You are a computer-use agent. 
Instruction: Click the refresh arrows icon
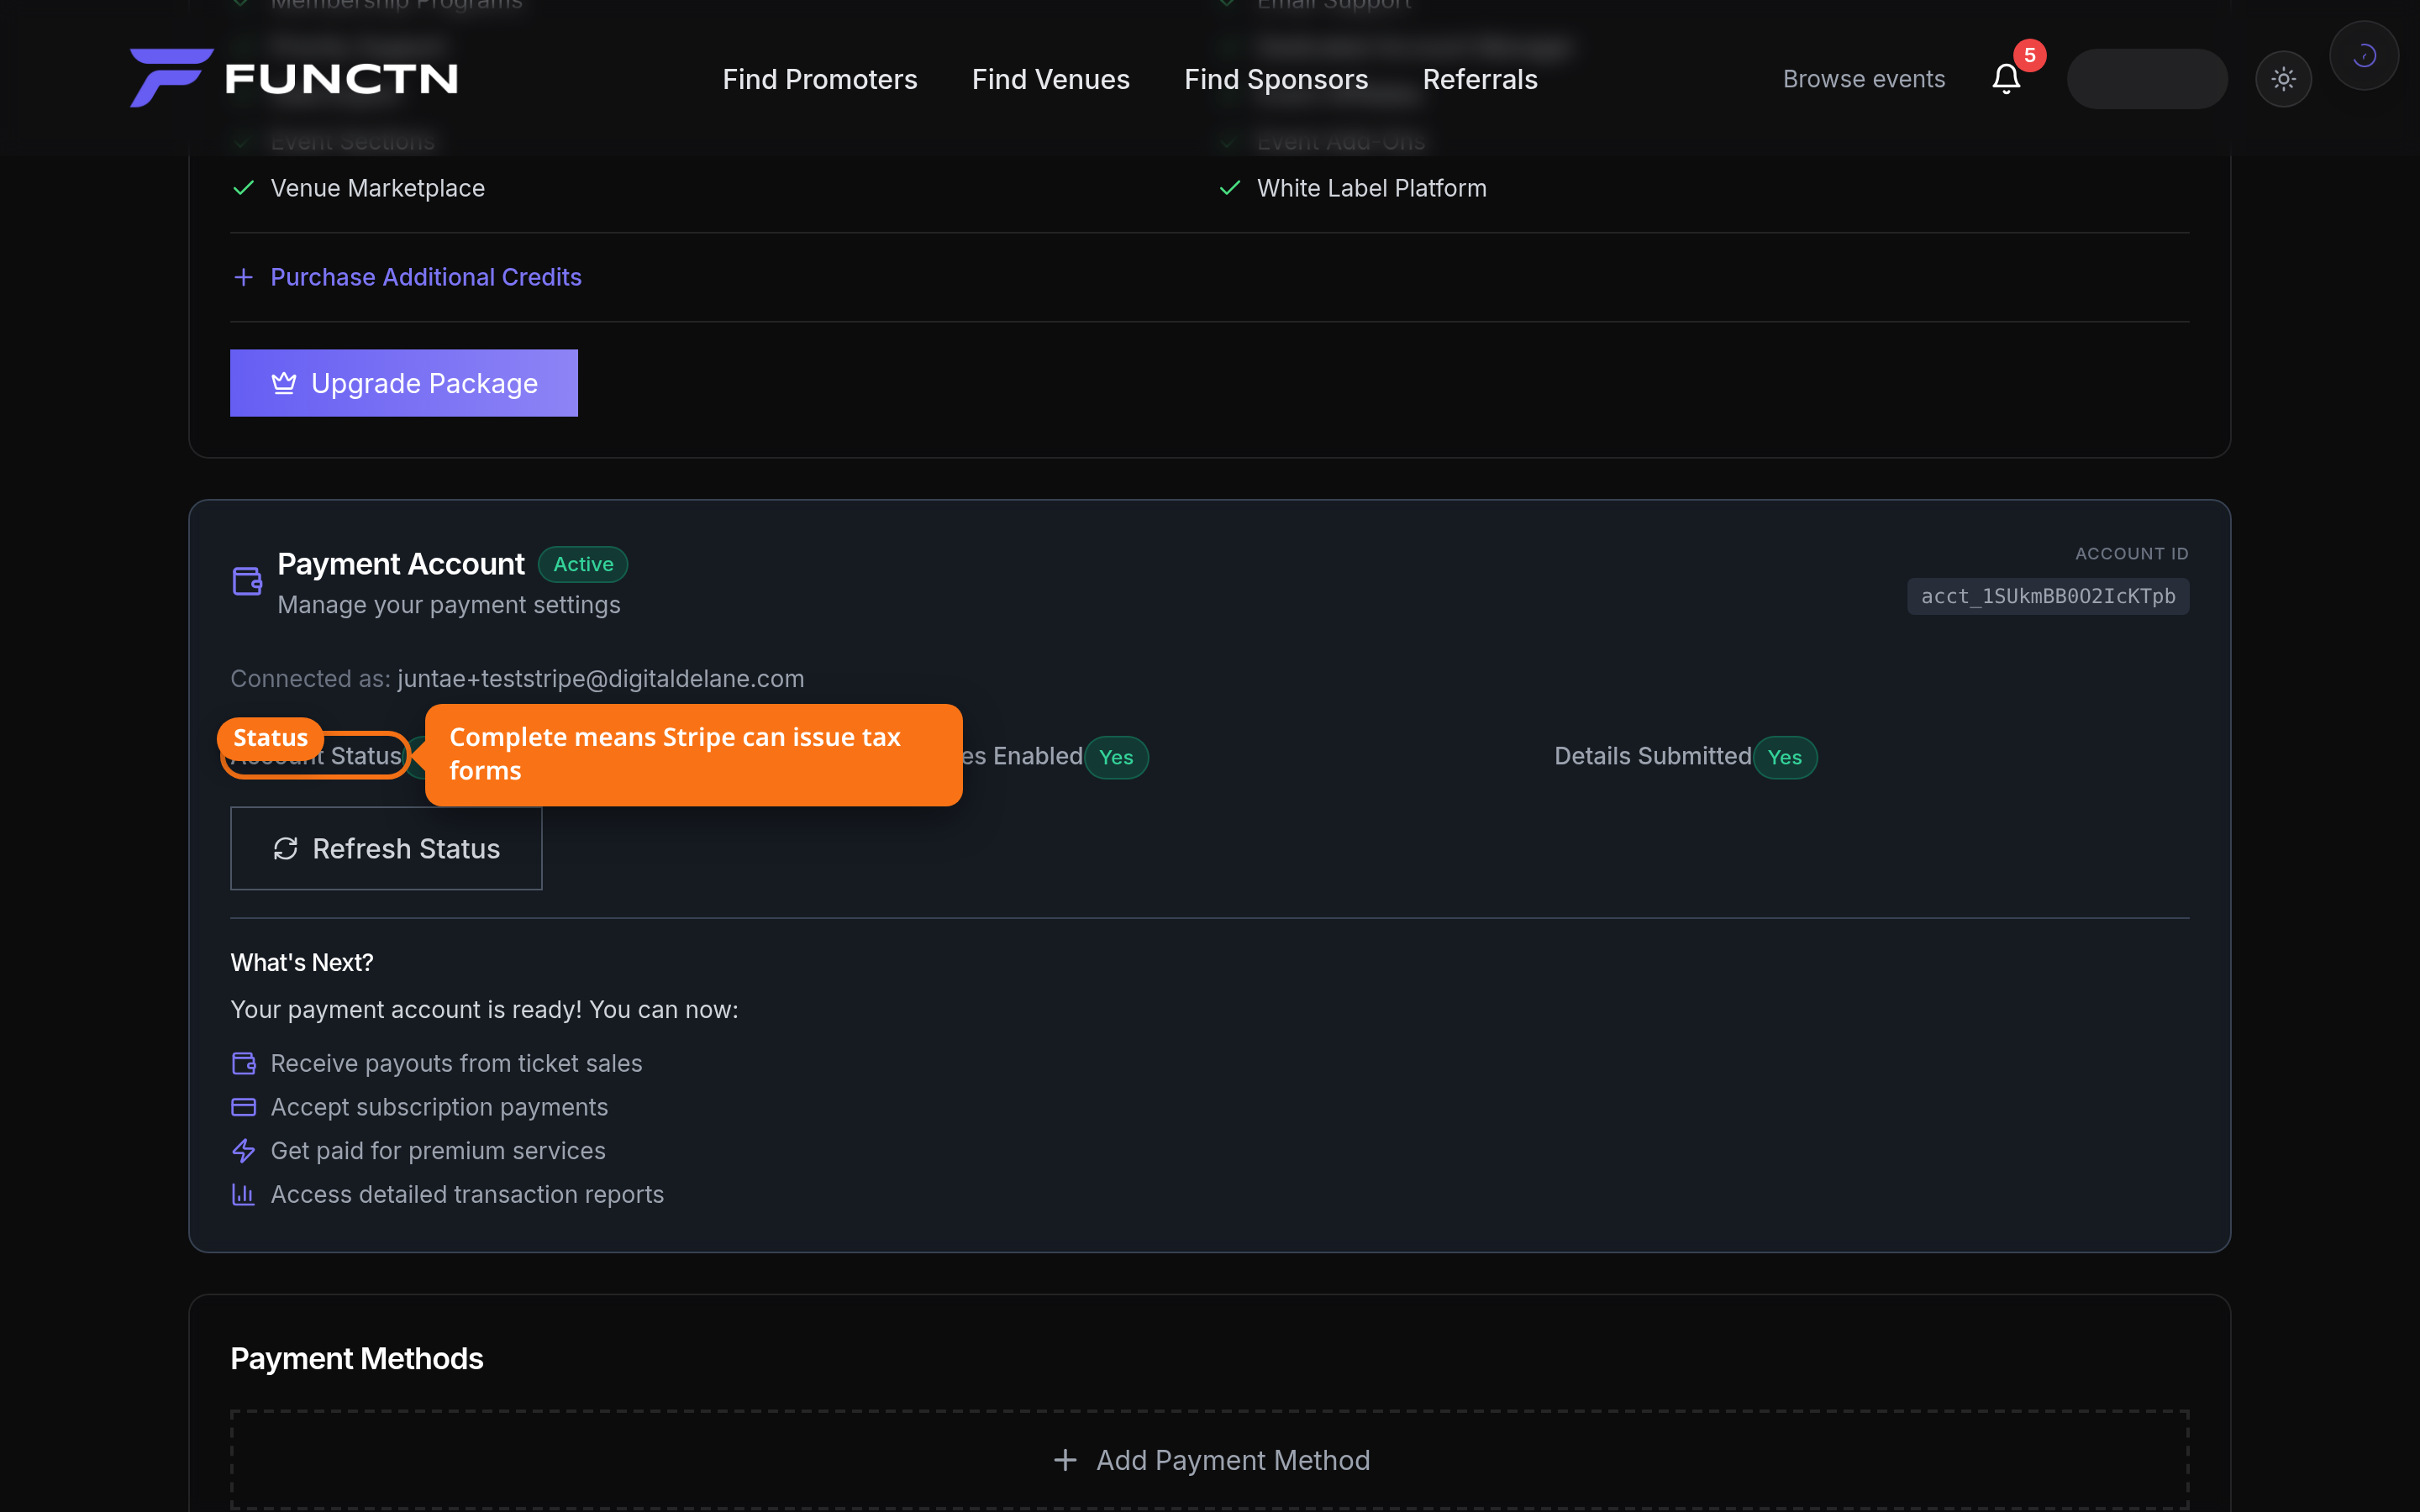[286, 849]
